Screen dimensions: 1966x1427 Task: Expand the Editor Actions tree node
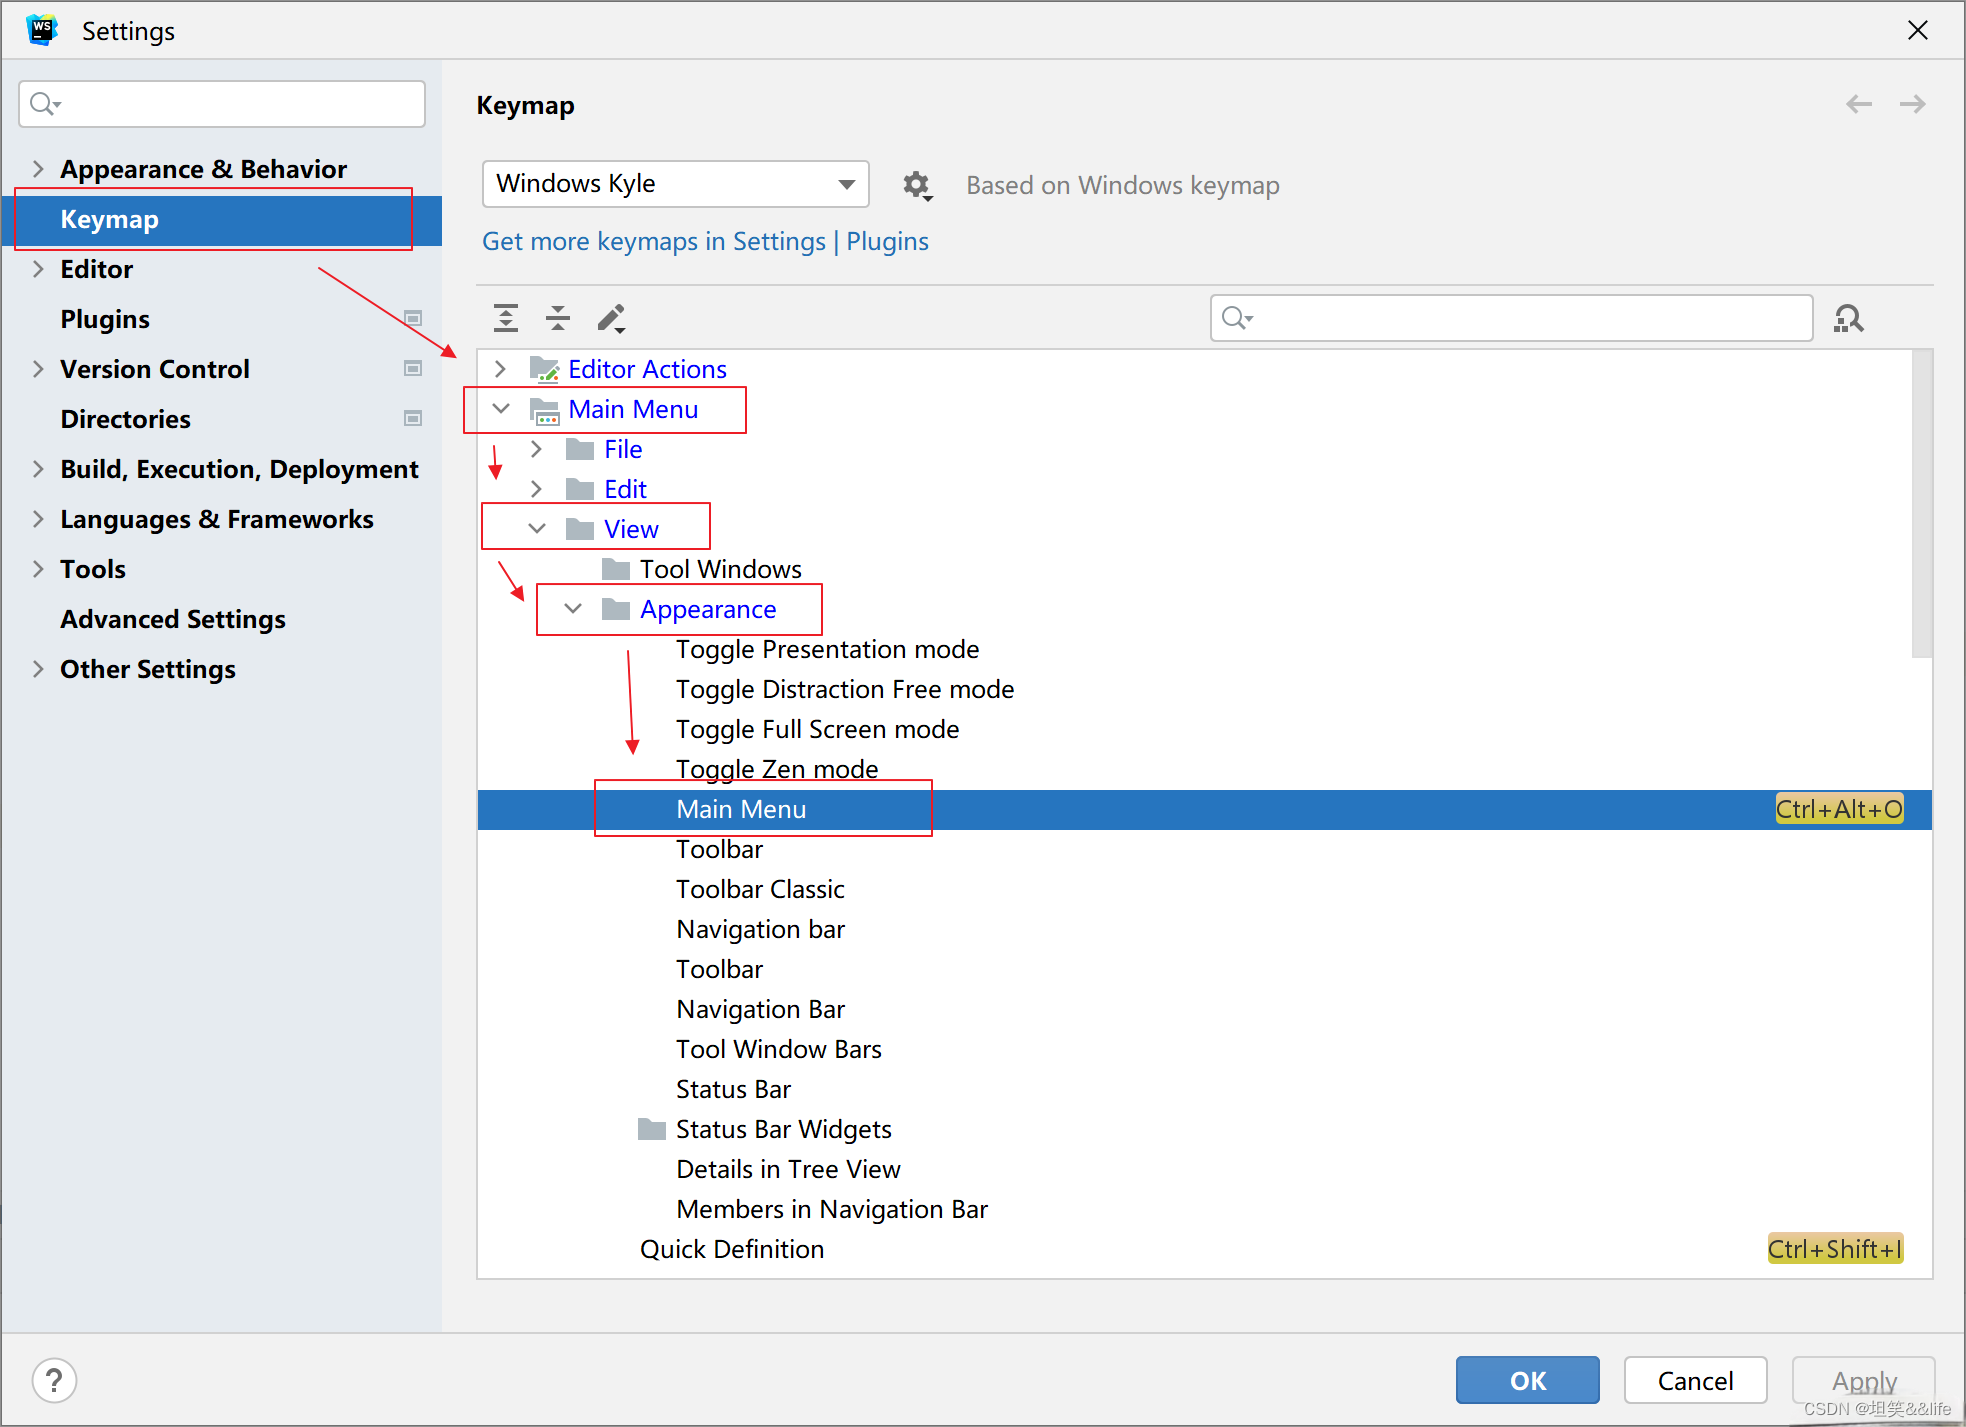pyautogui.click(x=501, y=369)
